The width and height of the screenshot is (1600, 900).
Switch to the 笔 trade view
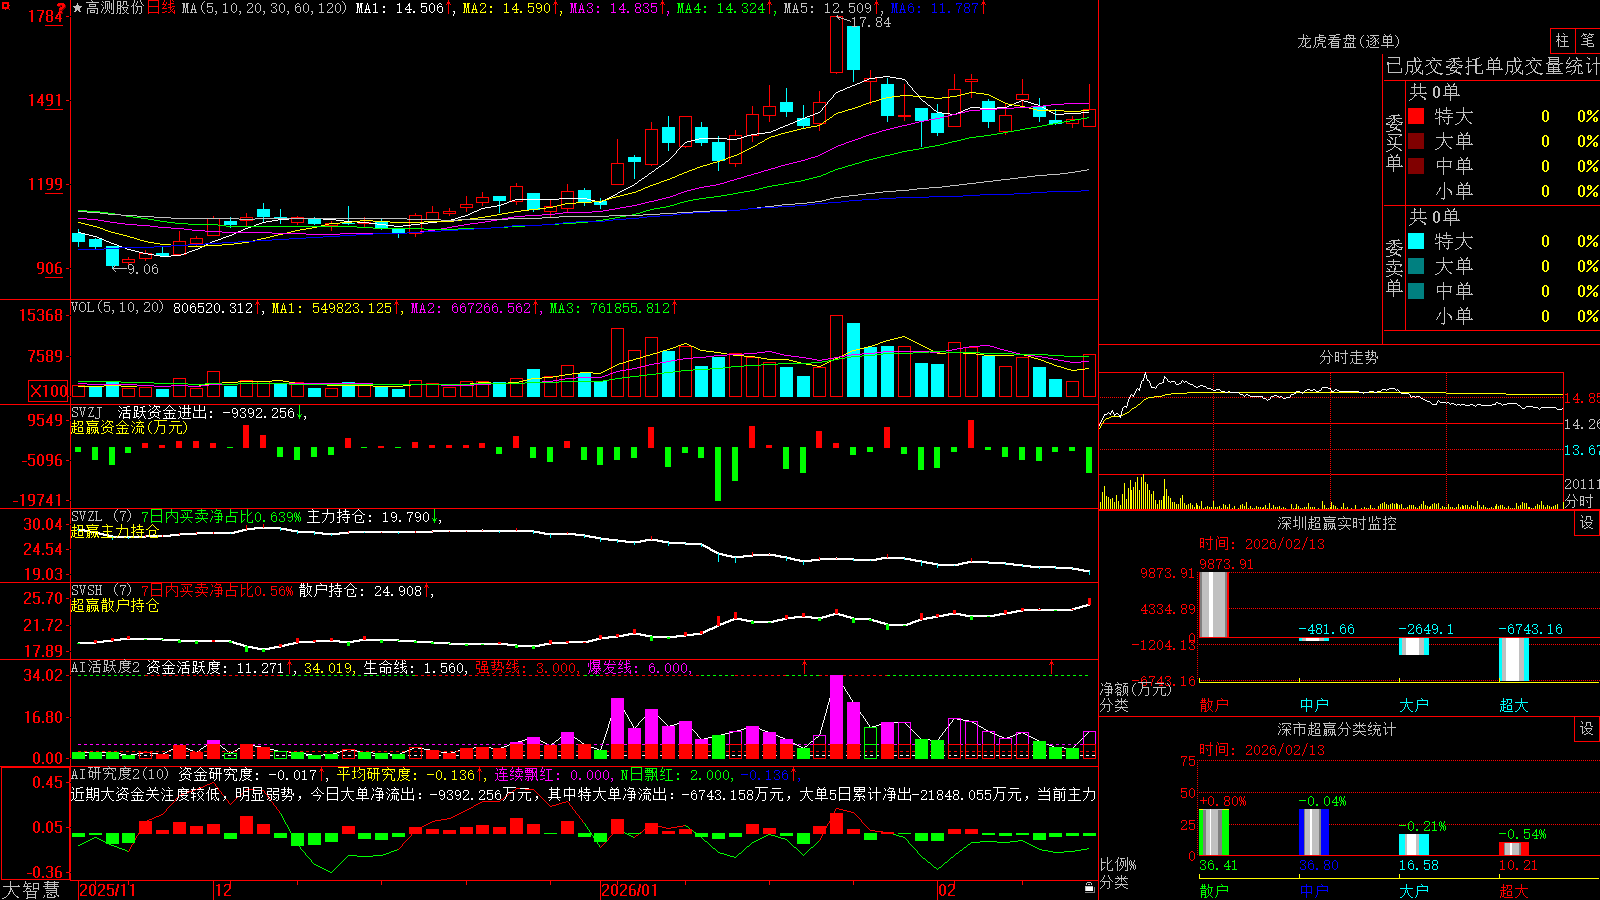1587,41
